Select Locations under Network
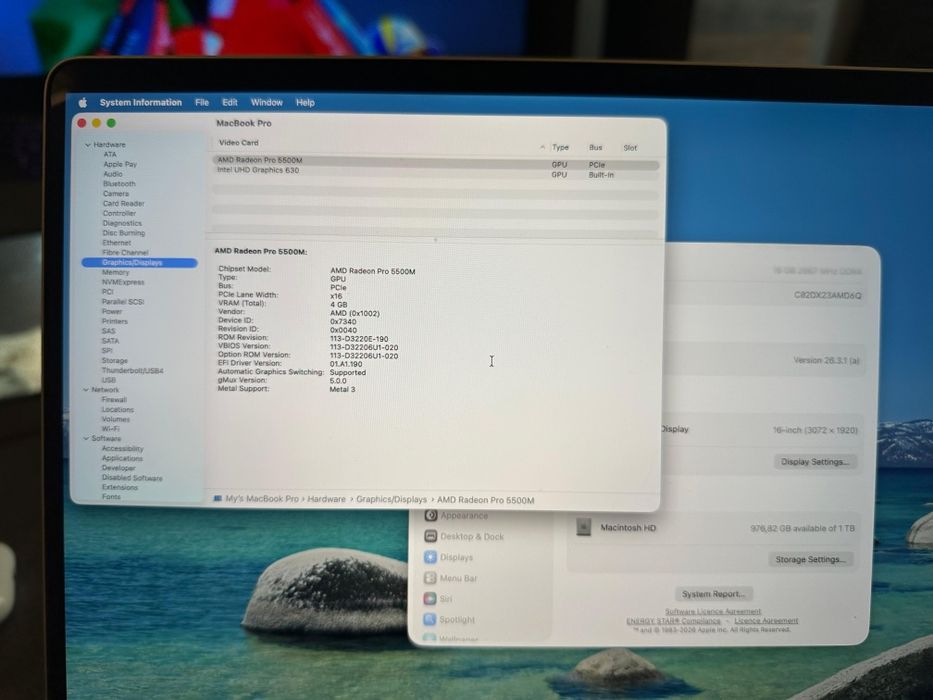 point(117,410)
